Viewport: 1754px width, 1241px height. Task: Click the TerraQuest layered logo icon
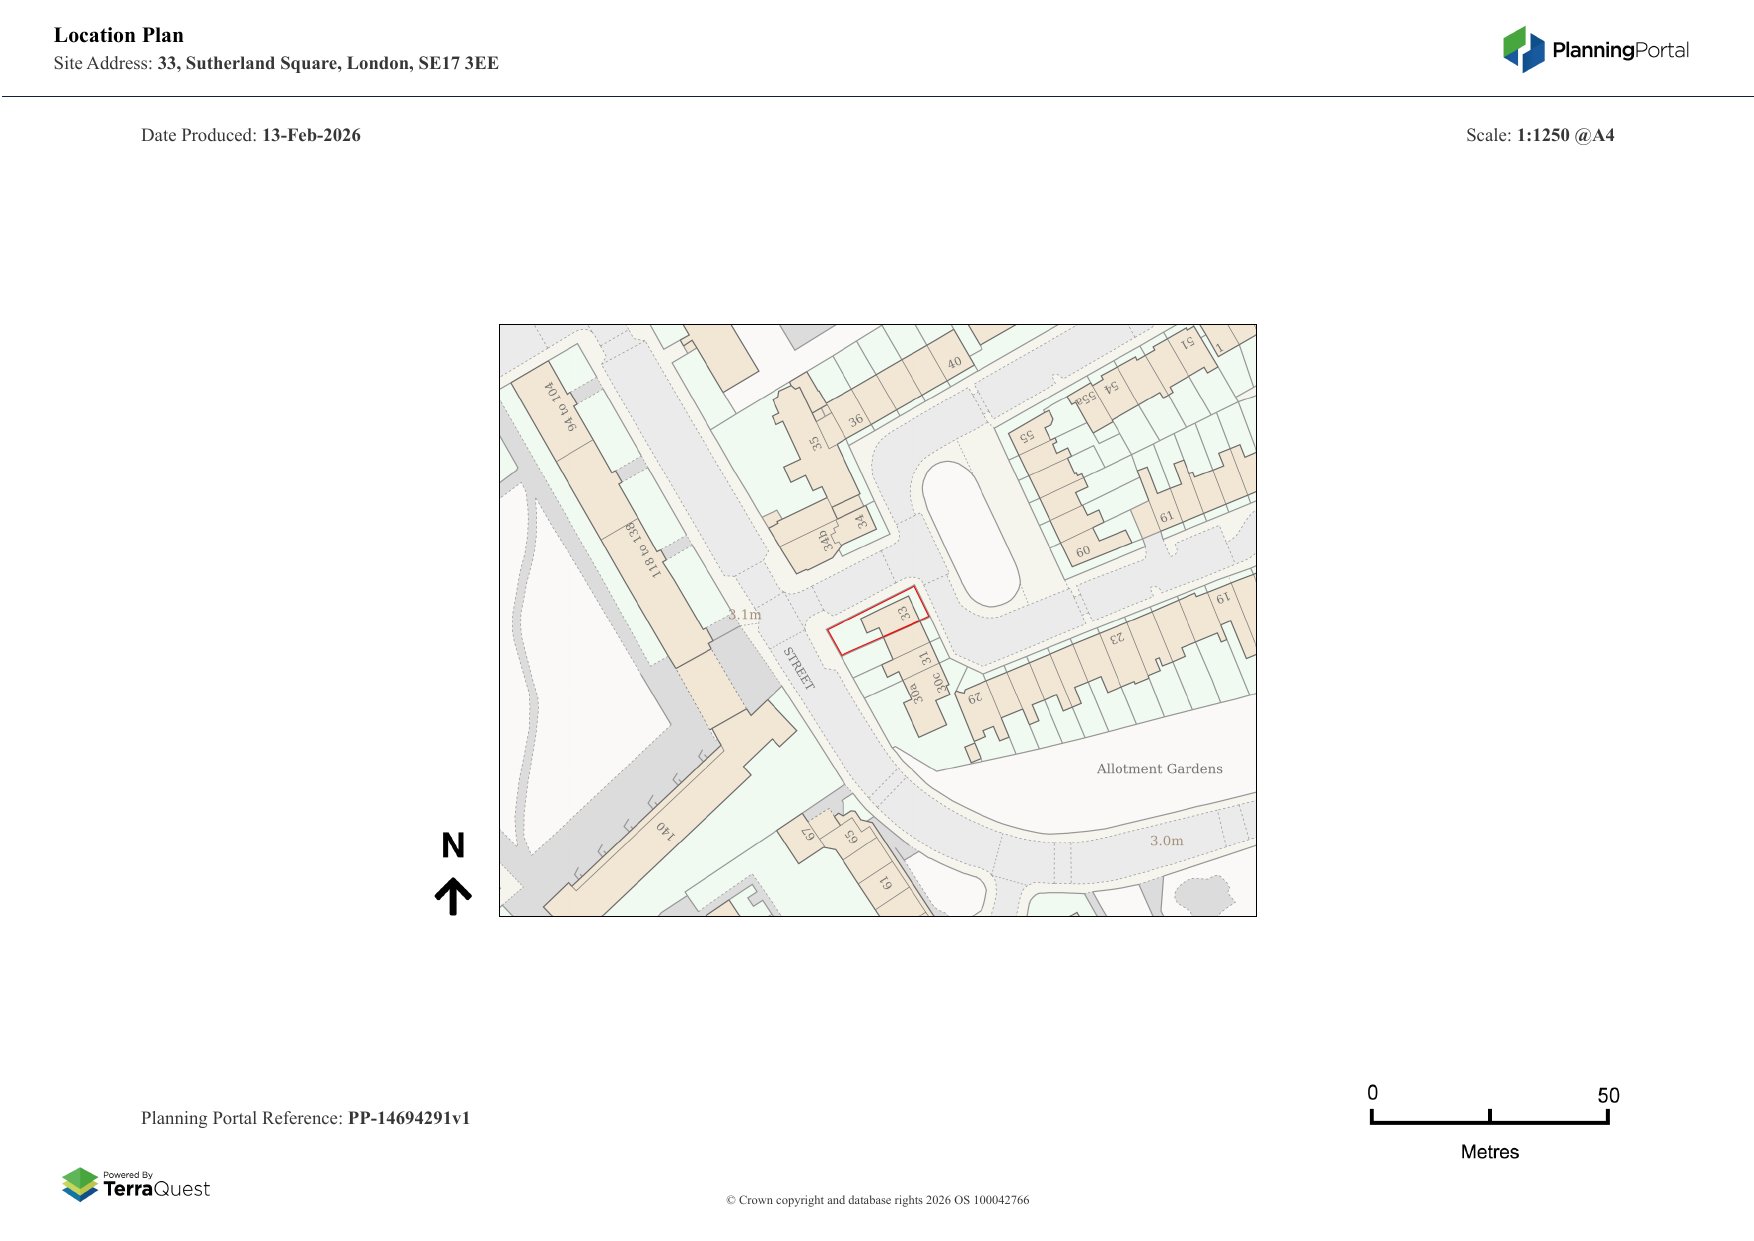point(80,1184)
